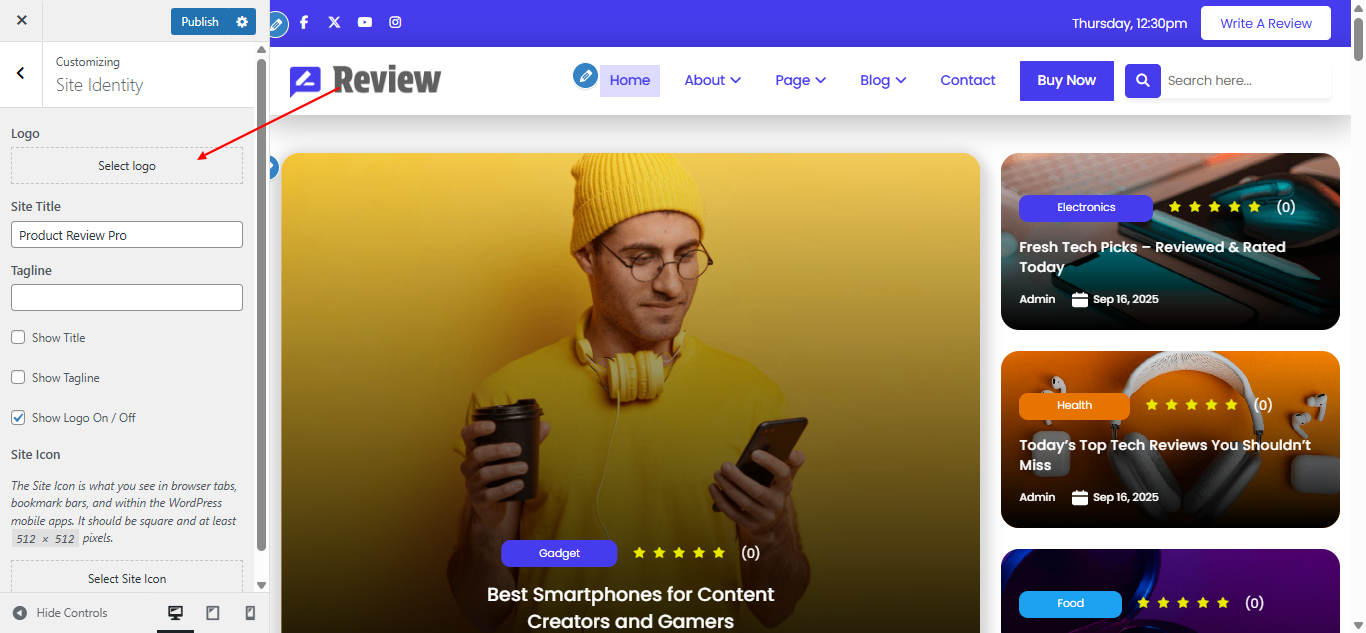This screenshot has width=1366, height=633.
Task: Click the pencil edit shortcut beside Home
Action: pos(585,75)
